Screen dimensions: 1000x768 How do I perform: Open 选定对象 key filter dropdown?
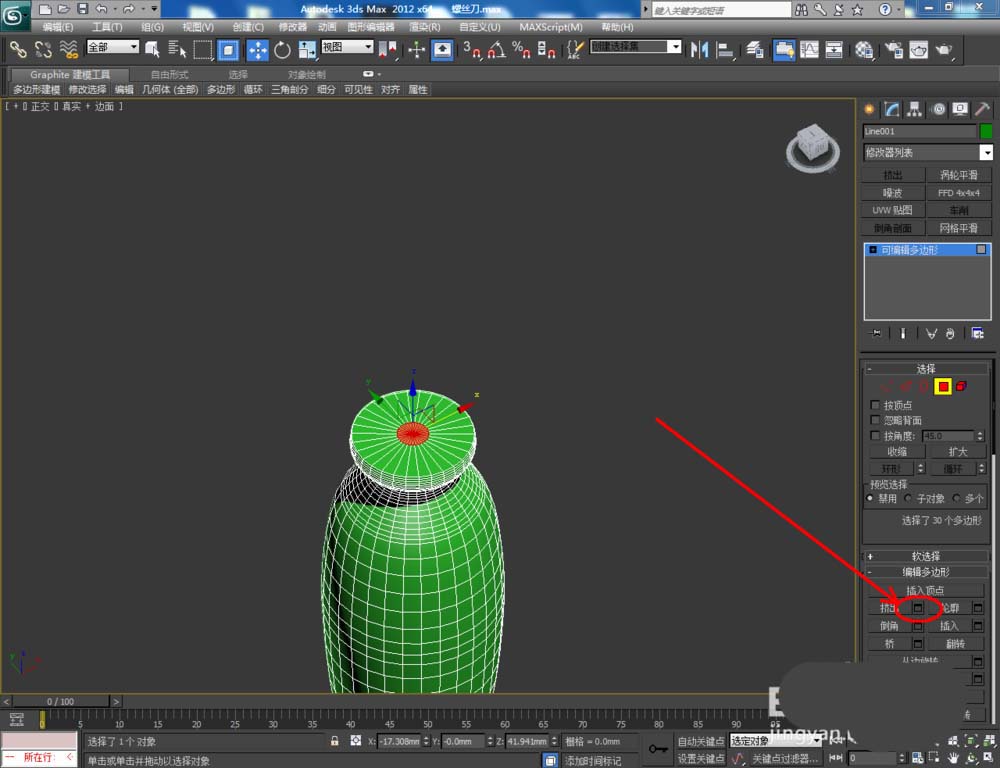(776, 741)
